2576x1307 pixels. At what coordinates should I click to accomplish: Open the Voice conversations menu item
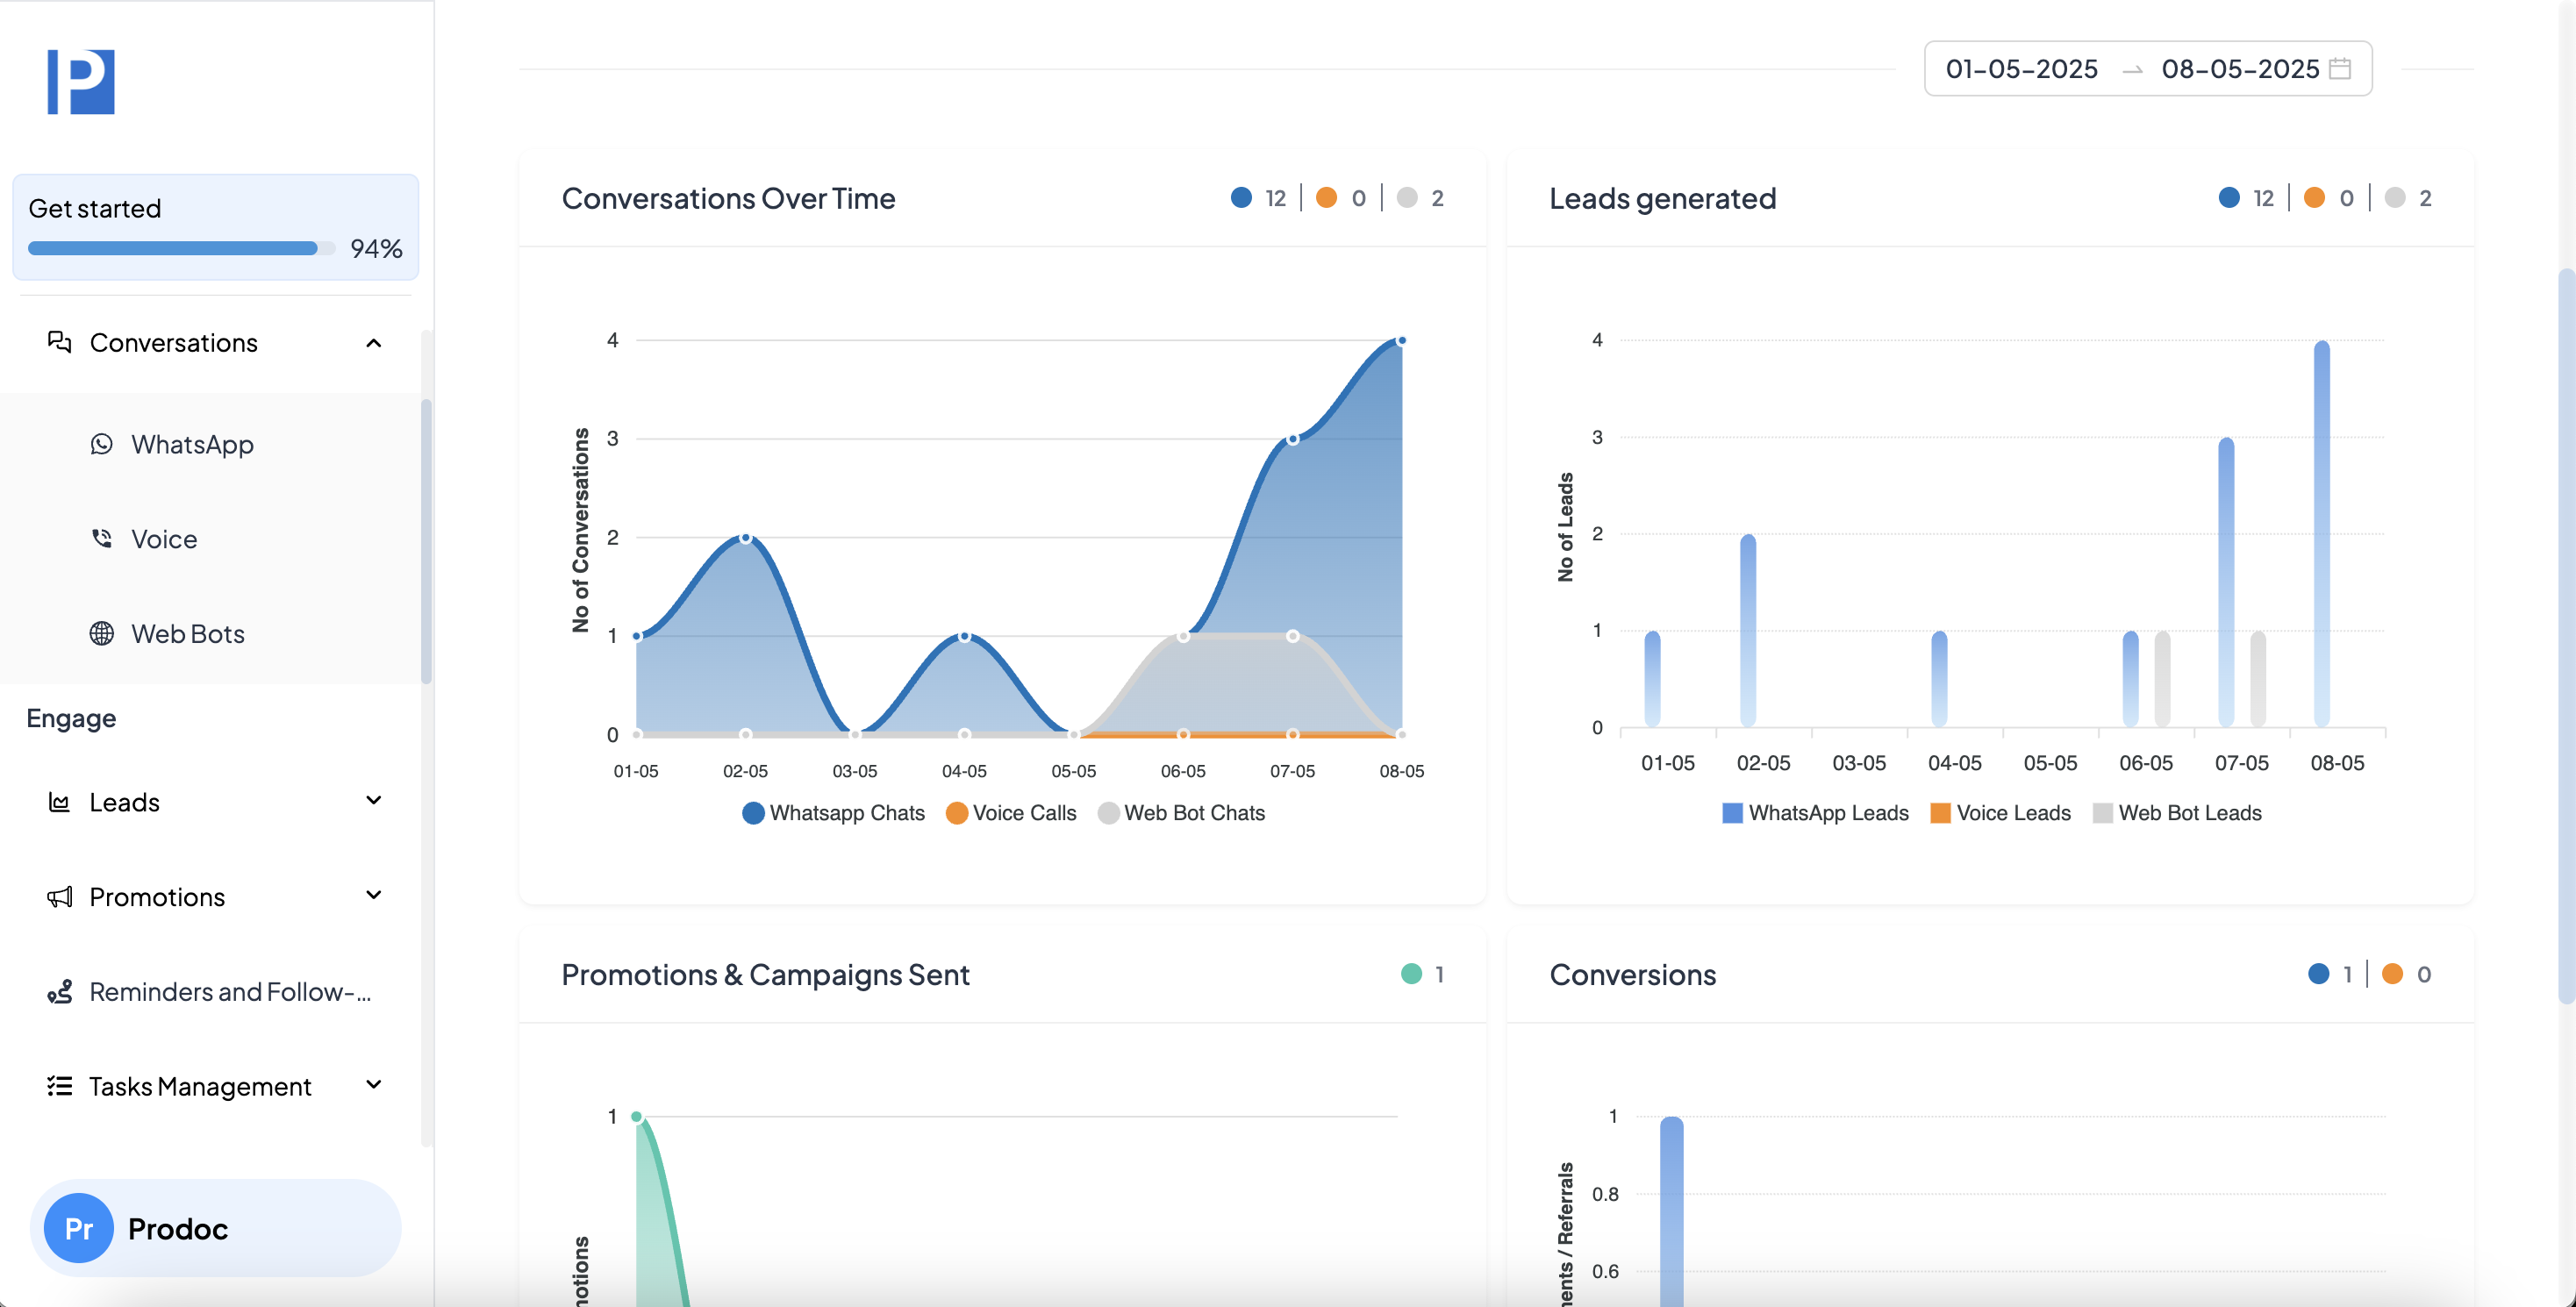tap(164, 539)
